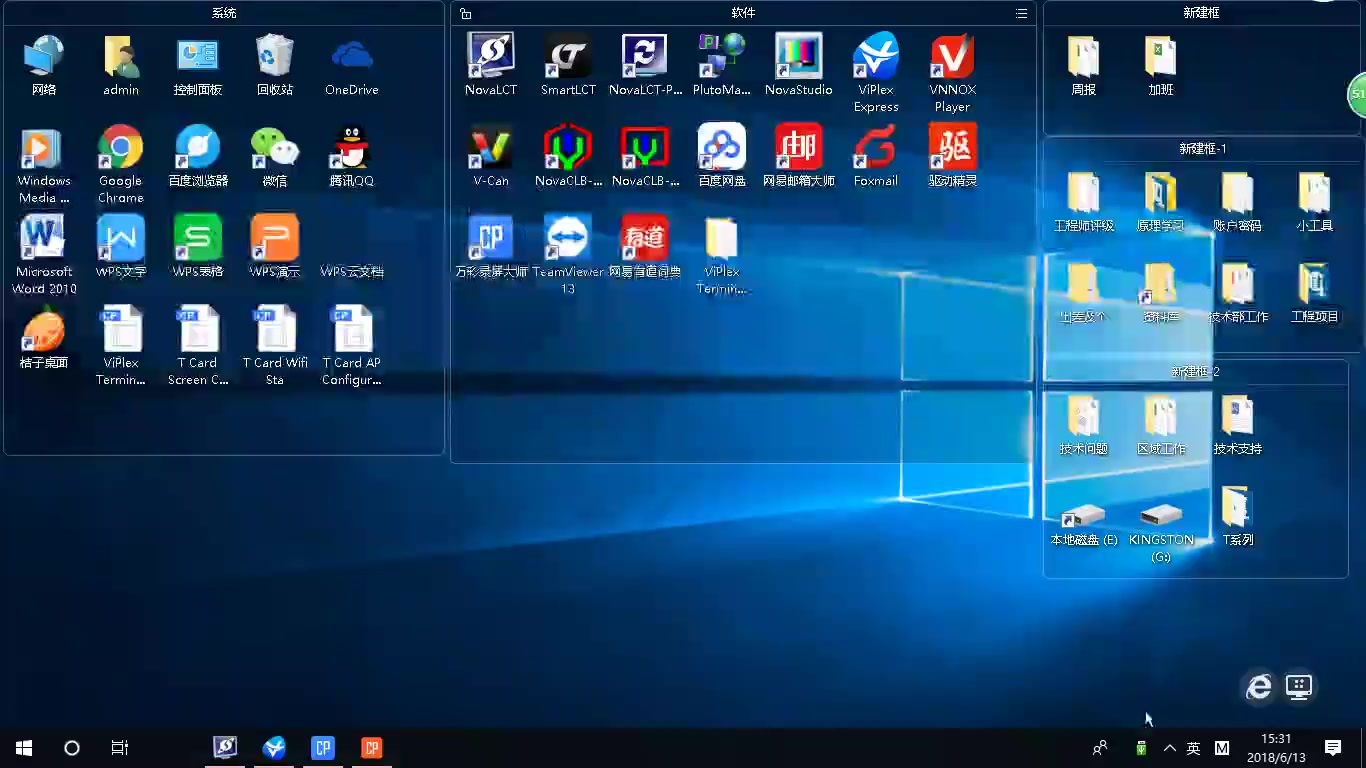Viewport: 1366px width, 768px height.
Task: Open Microsoft Word 2010 shortcut
Action: point(43,254)
